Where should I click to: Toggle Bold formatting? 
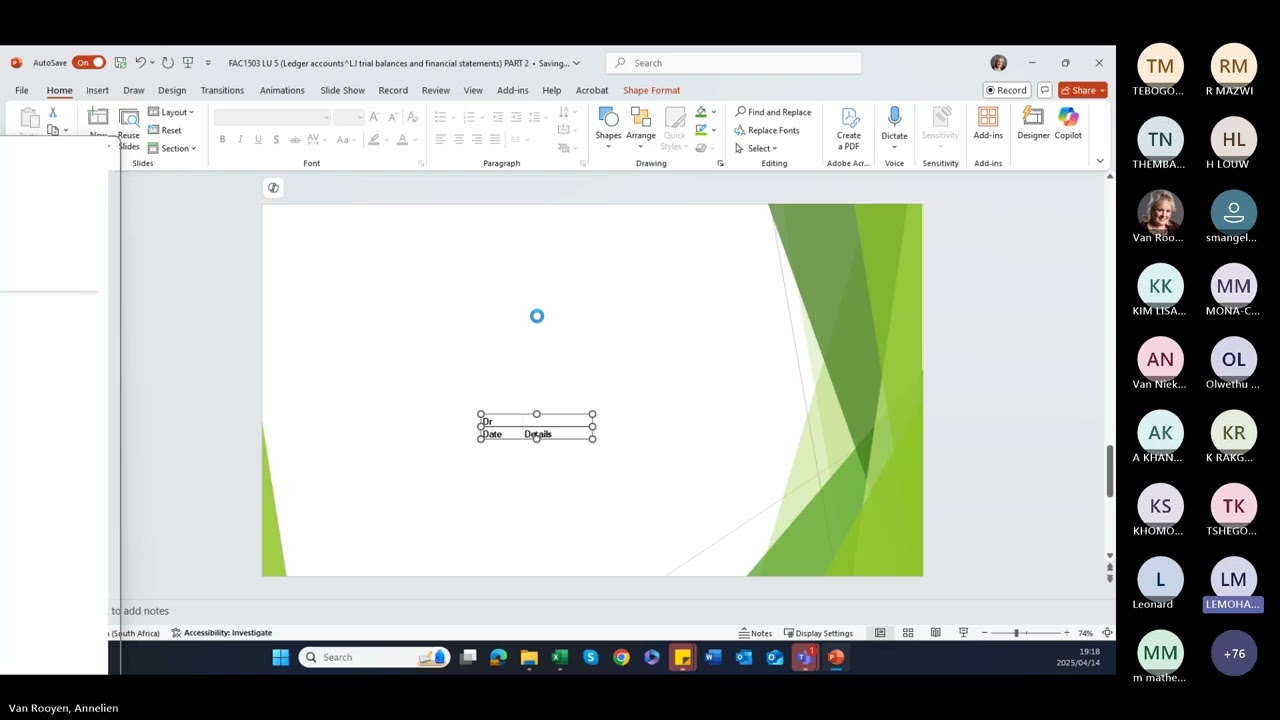click(x=222, y=139)
